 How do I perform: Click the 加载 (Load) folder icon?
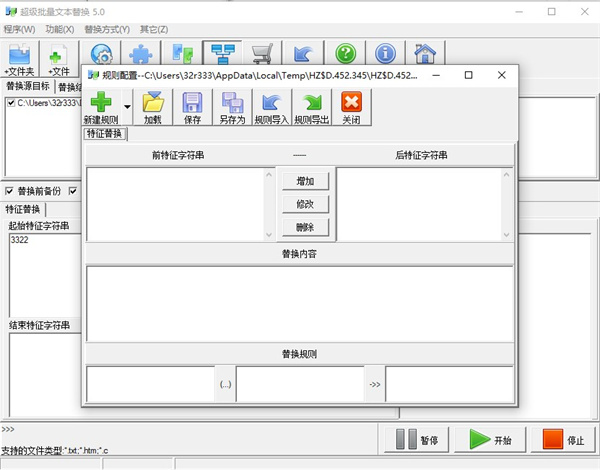pyautogui.click(x=153, y=102)
